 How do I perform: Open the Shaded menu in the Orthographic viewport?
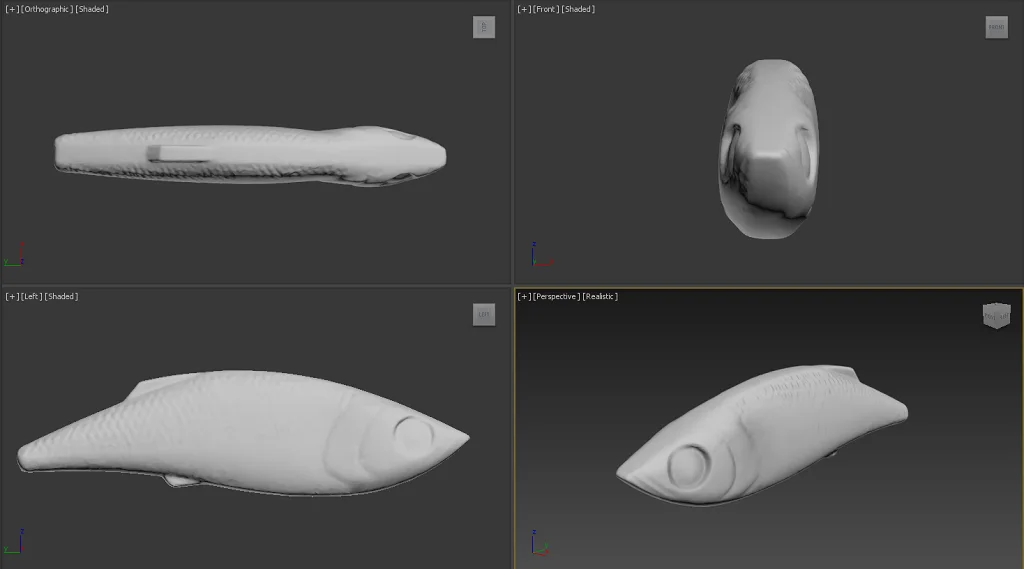(x=93, y=9)
